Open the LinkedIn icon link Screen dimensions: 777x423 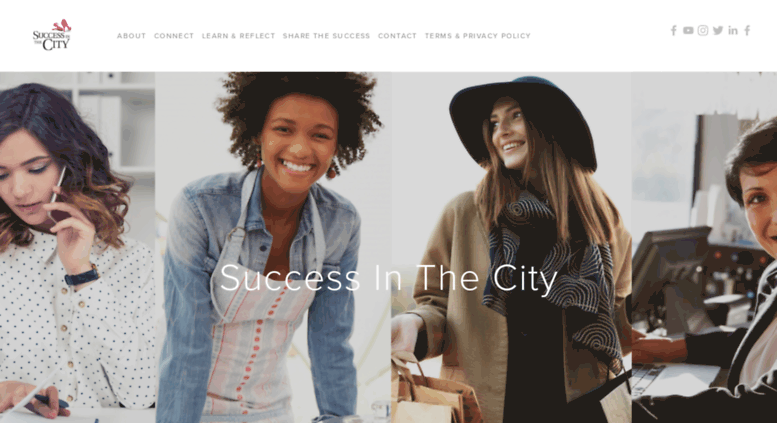pos(733,31)
